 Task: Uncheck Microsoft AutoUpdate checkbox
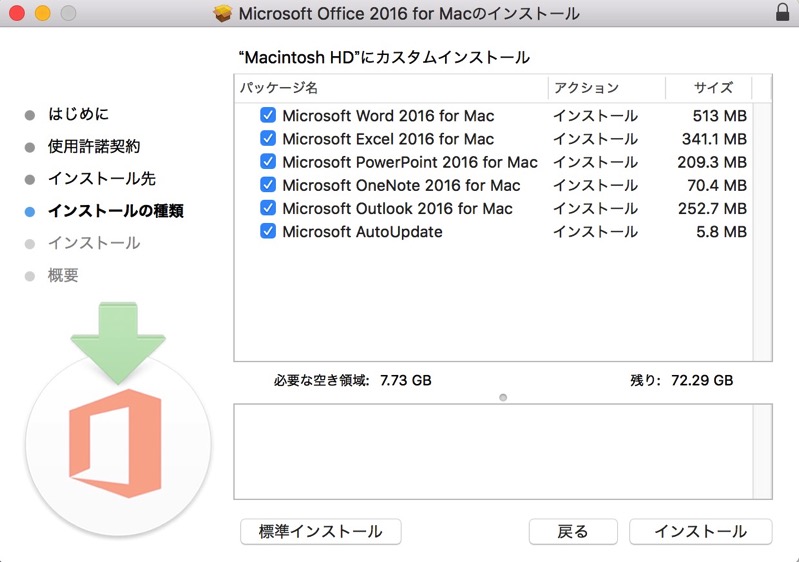click(x=268, y=231)
